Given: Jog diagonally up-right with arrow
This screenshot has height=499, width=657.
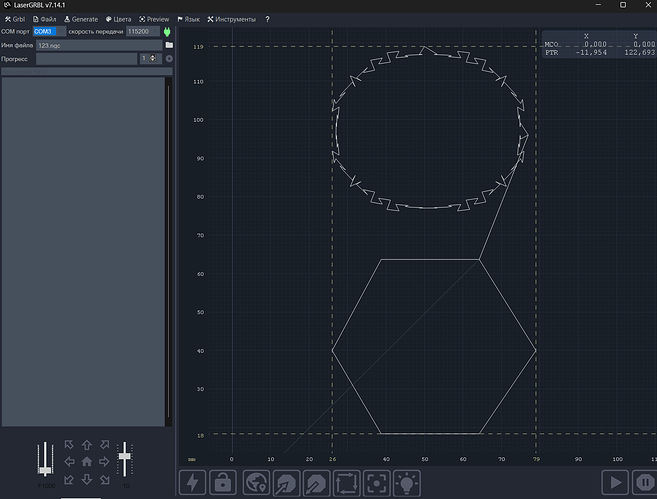Looking at the screenshot, I should (x=104, y=445).
